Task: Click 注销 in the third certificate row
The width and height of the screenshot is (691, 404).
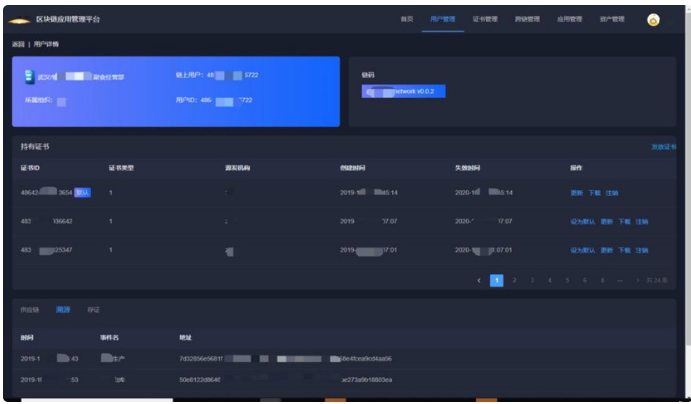Action: pyautogui.click(x=642, y=250)
